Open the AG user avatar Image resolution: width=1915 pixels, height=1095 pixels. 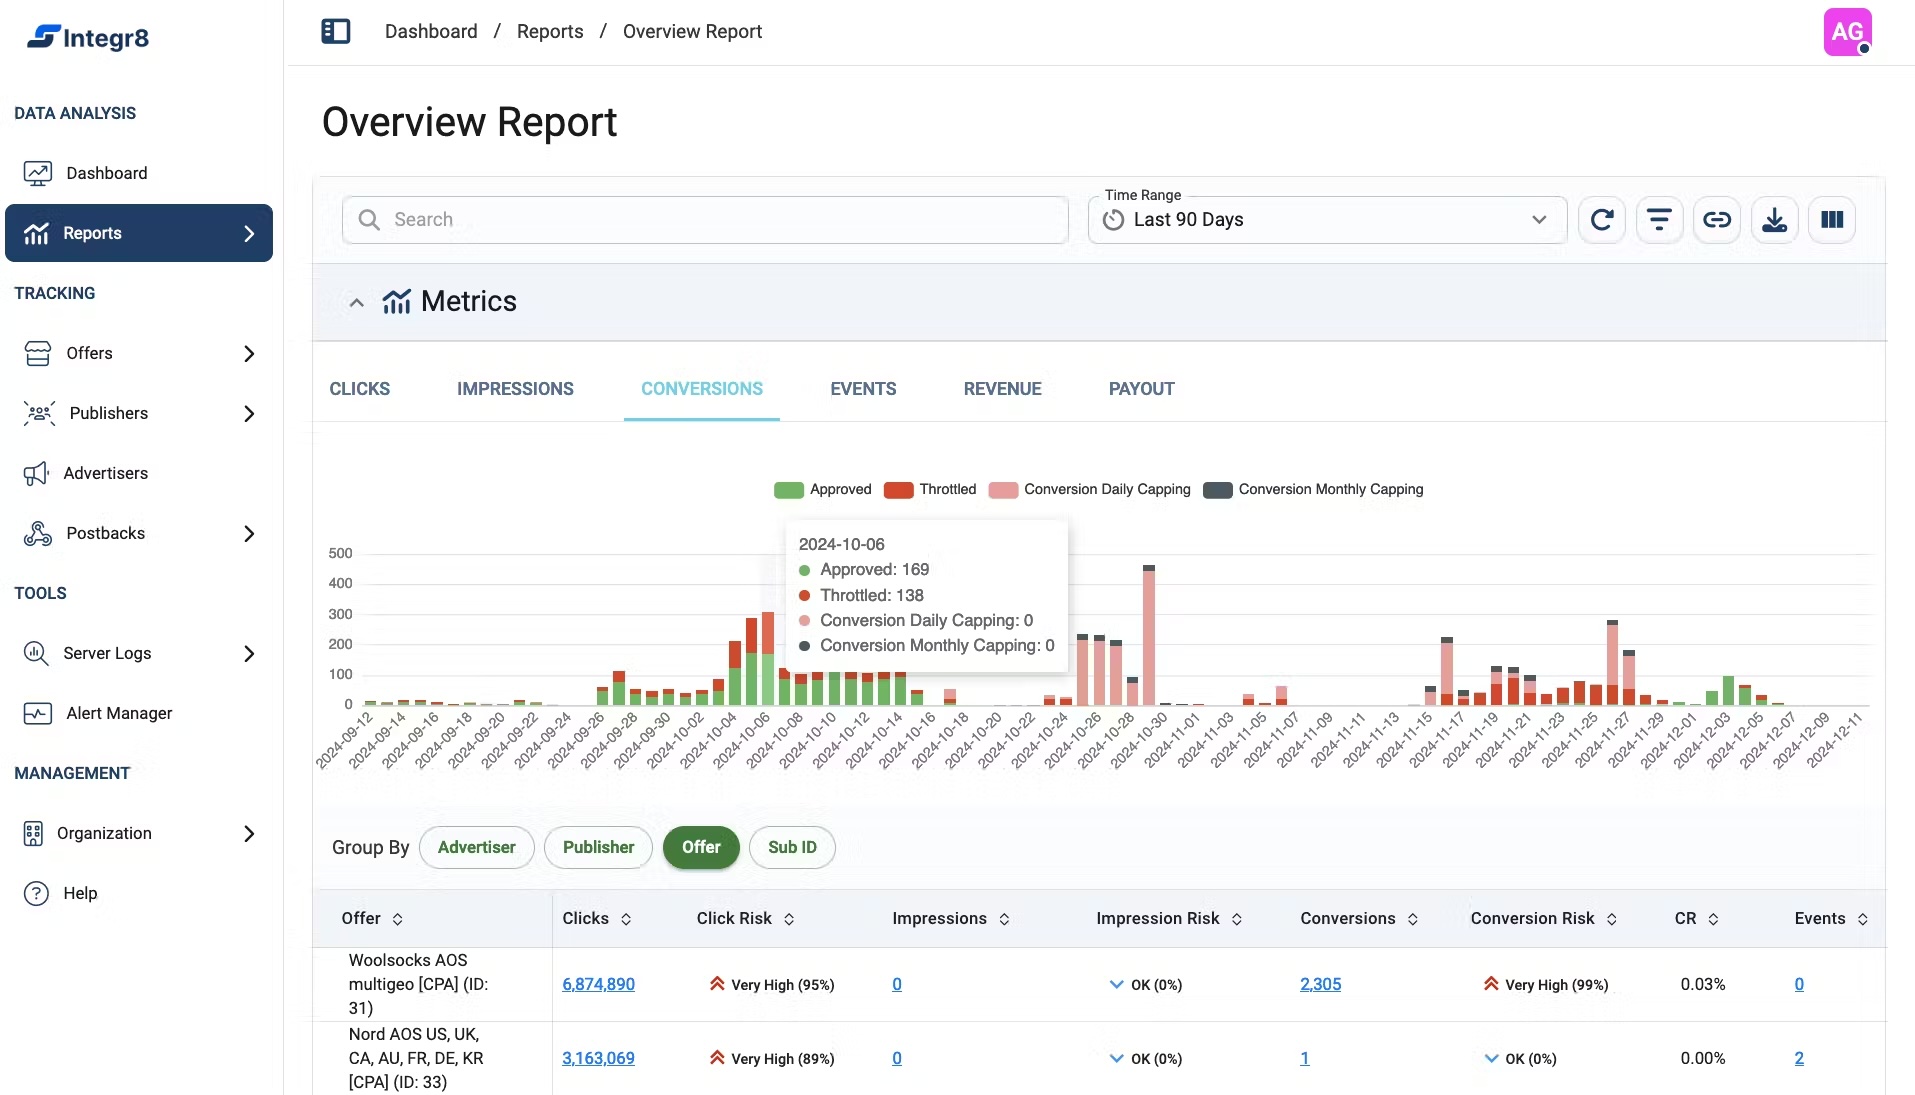point(1847,32)
